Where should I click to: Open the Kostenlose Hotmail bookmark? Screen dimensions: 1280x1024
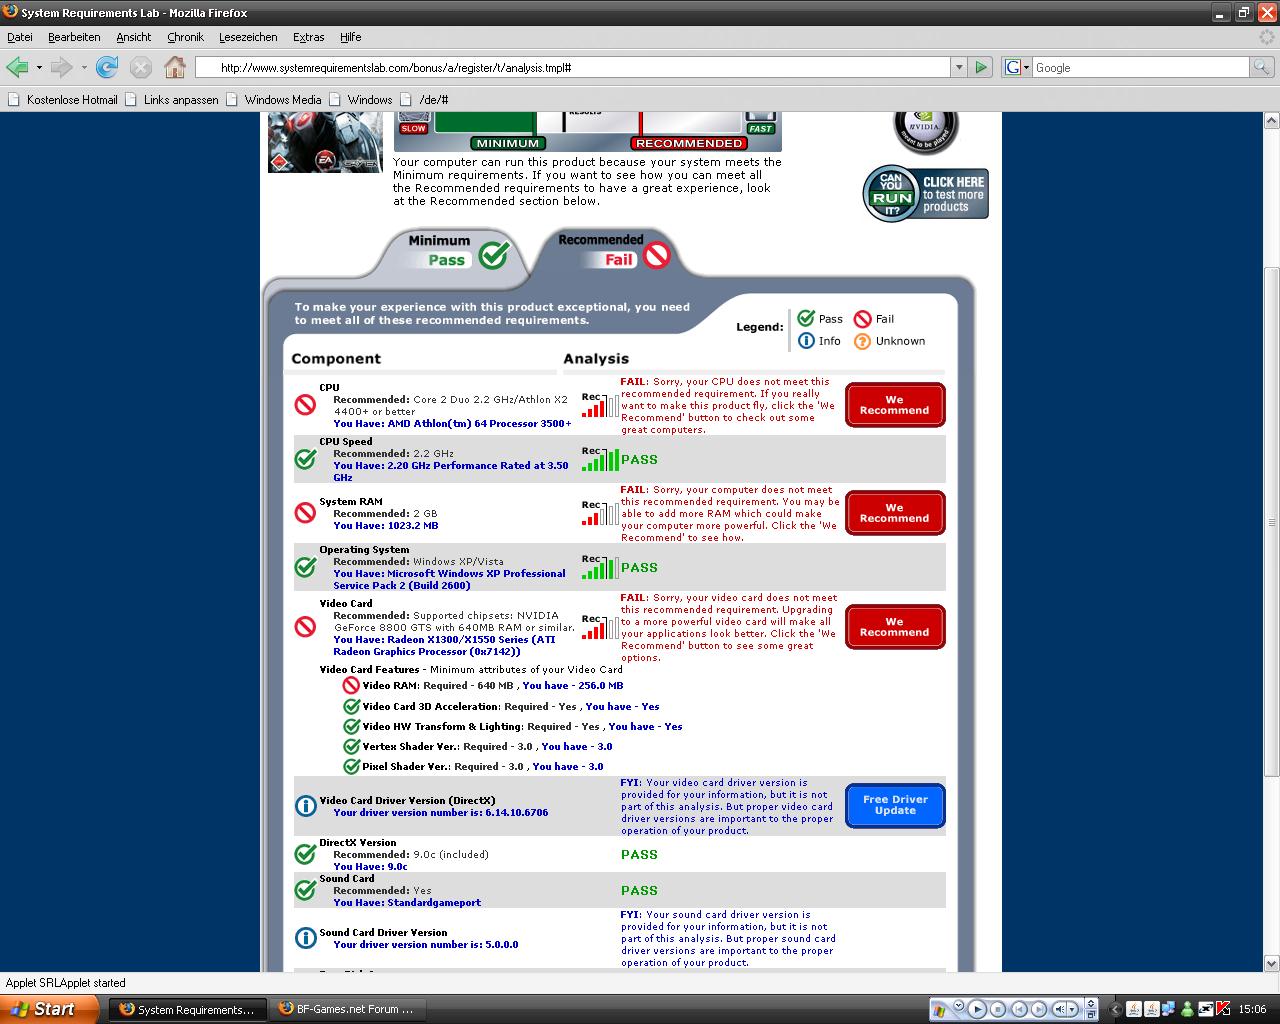click(x=62, y=99)
